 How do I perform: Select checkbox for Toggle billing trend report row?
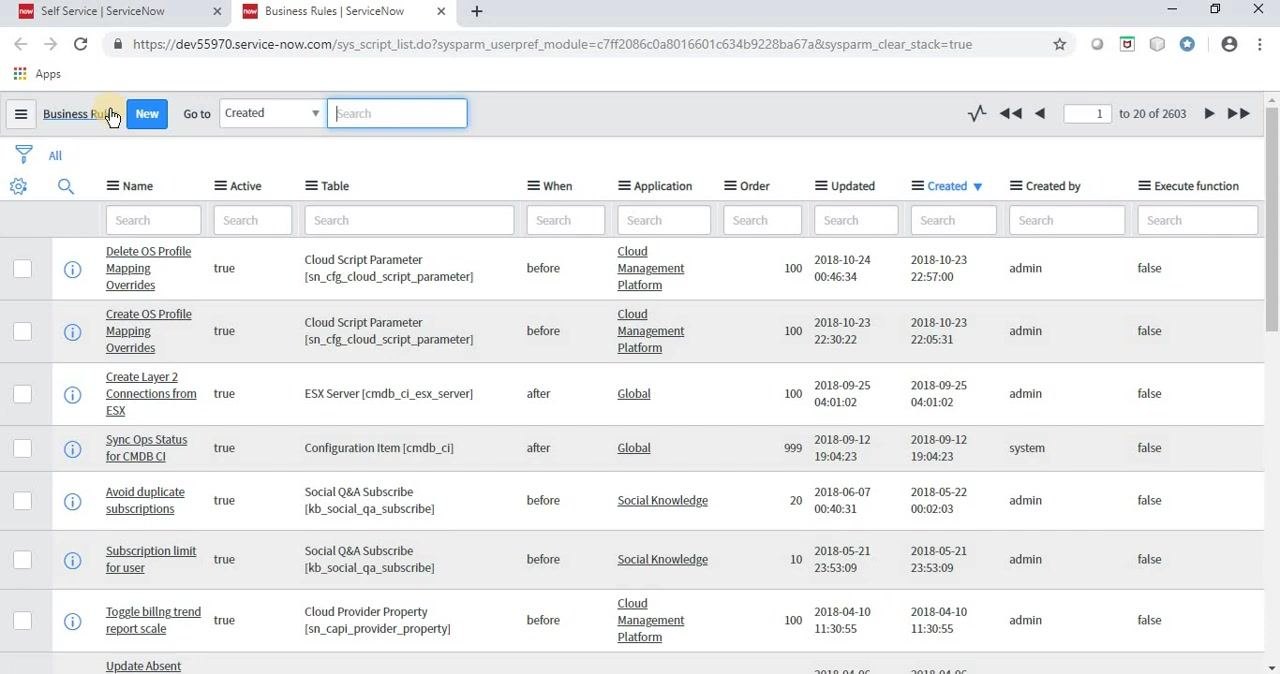point(22,620)
